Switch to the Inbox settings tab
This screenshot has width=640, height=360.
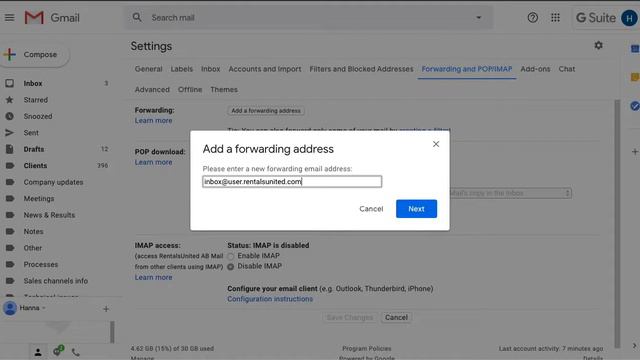[x=211, y=69]
